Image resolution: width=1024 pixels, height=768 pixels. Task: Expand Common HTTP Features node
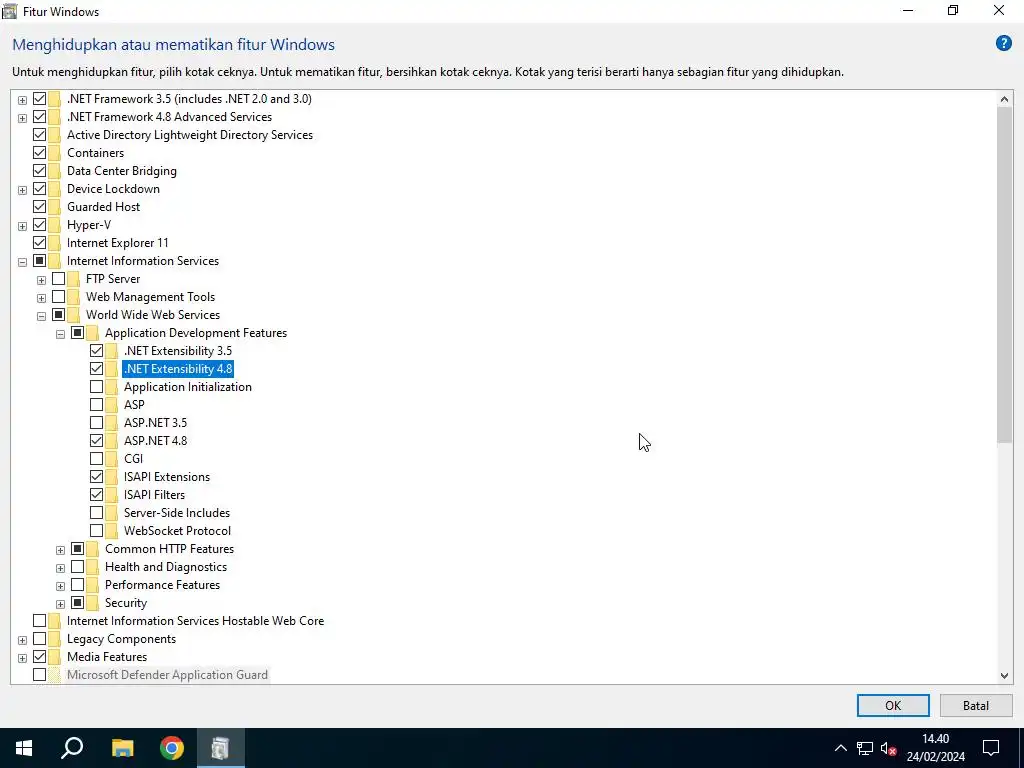[60, 550]
